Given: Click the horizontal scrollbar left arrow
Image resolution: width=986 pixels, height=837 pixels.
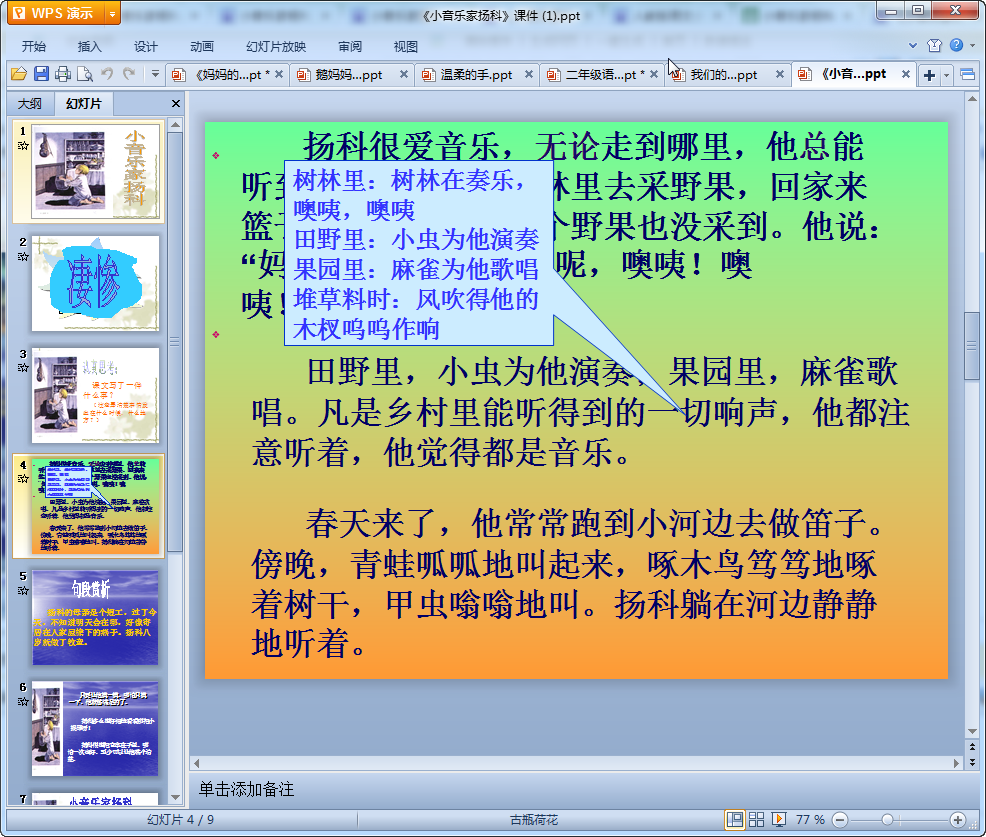Looking at the screenshot, I should click(x=197, y=763).
